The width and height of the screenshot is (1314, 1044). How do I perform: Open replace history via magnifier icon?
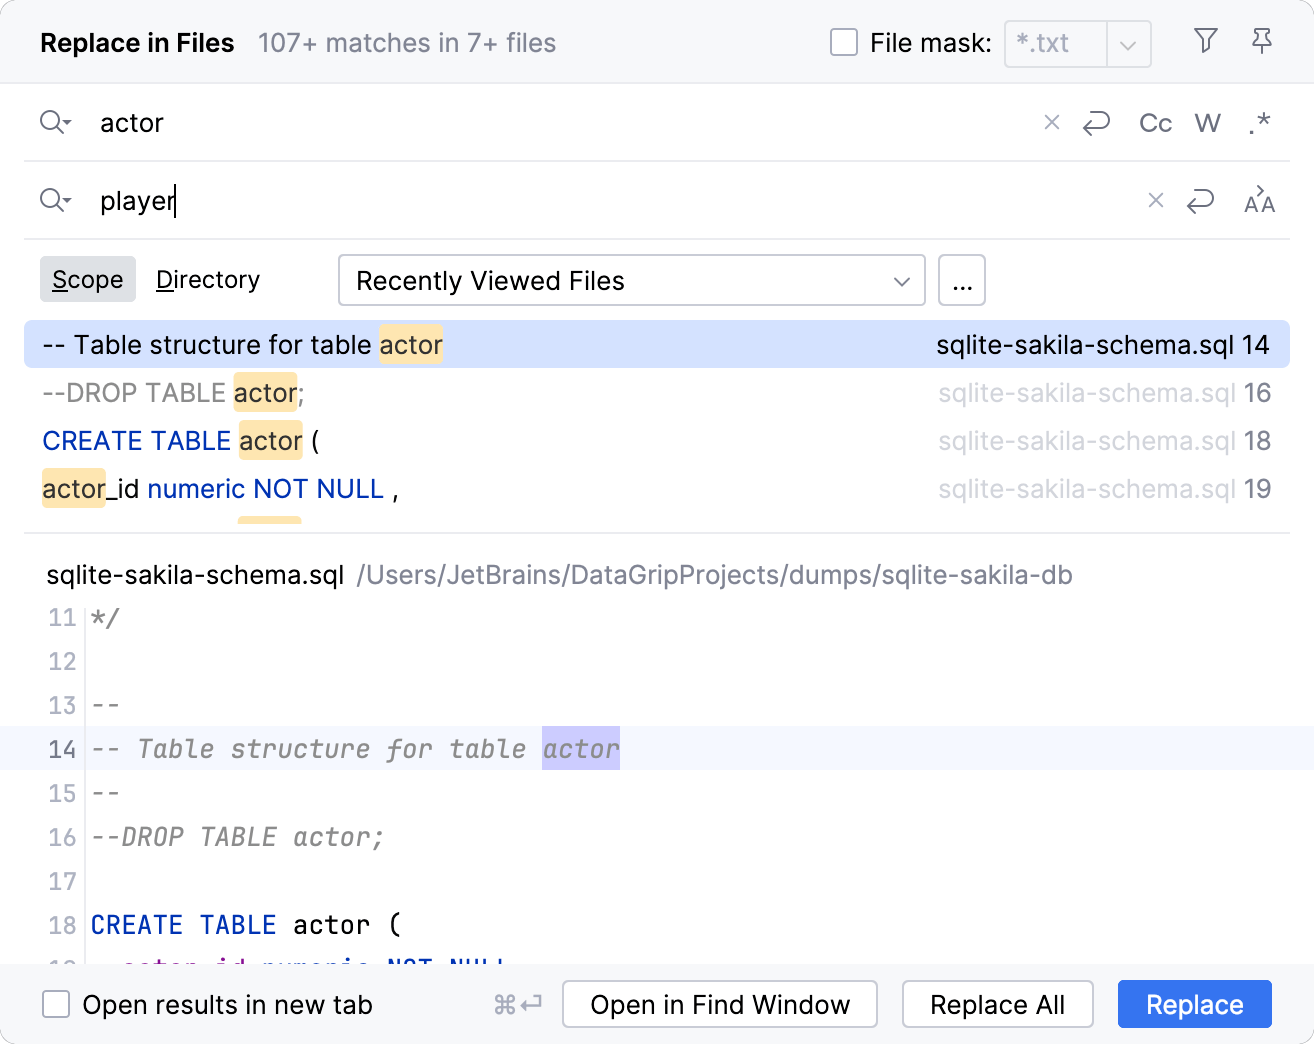(x=55, y=200)
